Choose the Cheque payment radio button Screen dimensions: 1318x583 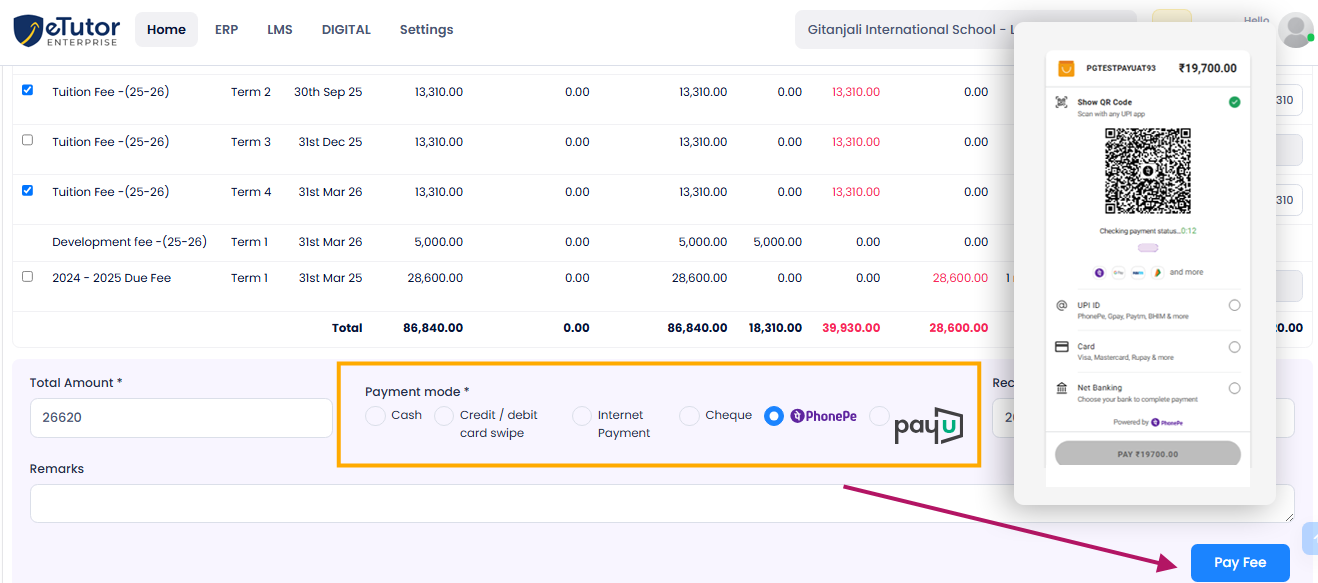[x=689, y=416]
